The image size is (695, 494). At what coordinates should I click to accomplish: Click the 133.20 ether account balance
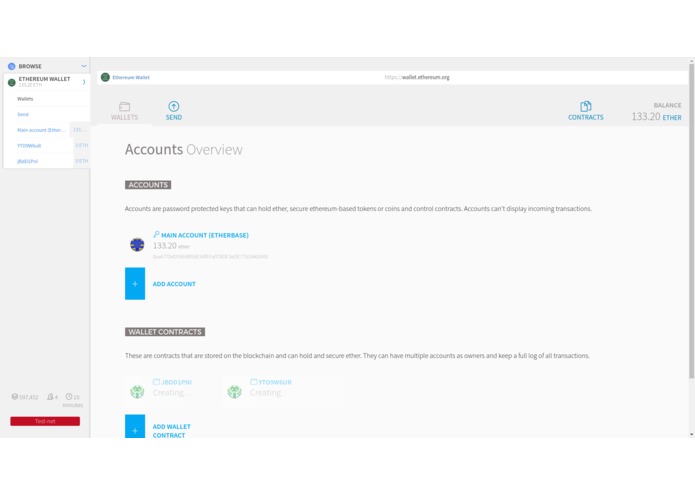171,246
